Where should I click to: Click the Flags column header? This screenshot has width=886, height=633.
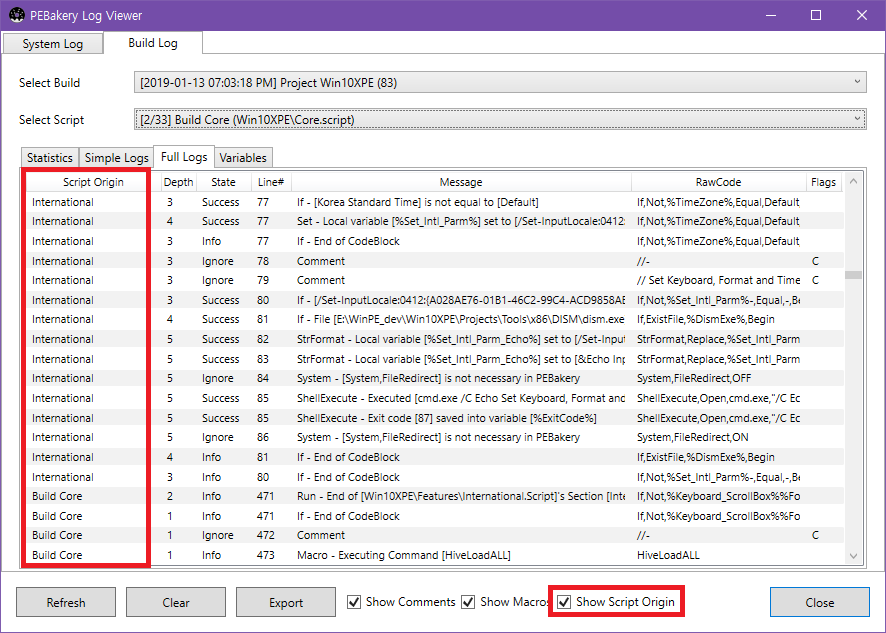tap(822, 181)
